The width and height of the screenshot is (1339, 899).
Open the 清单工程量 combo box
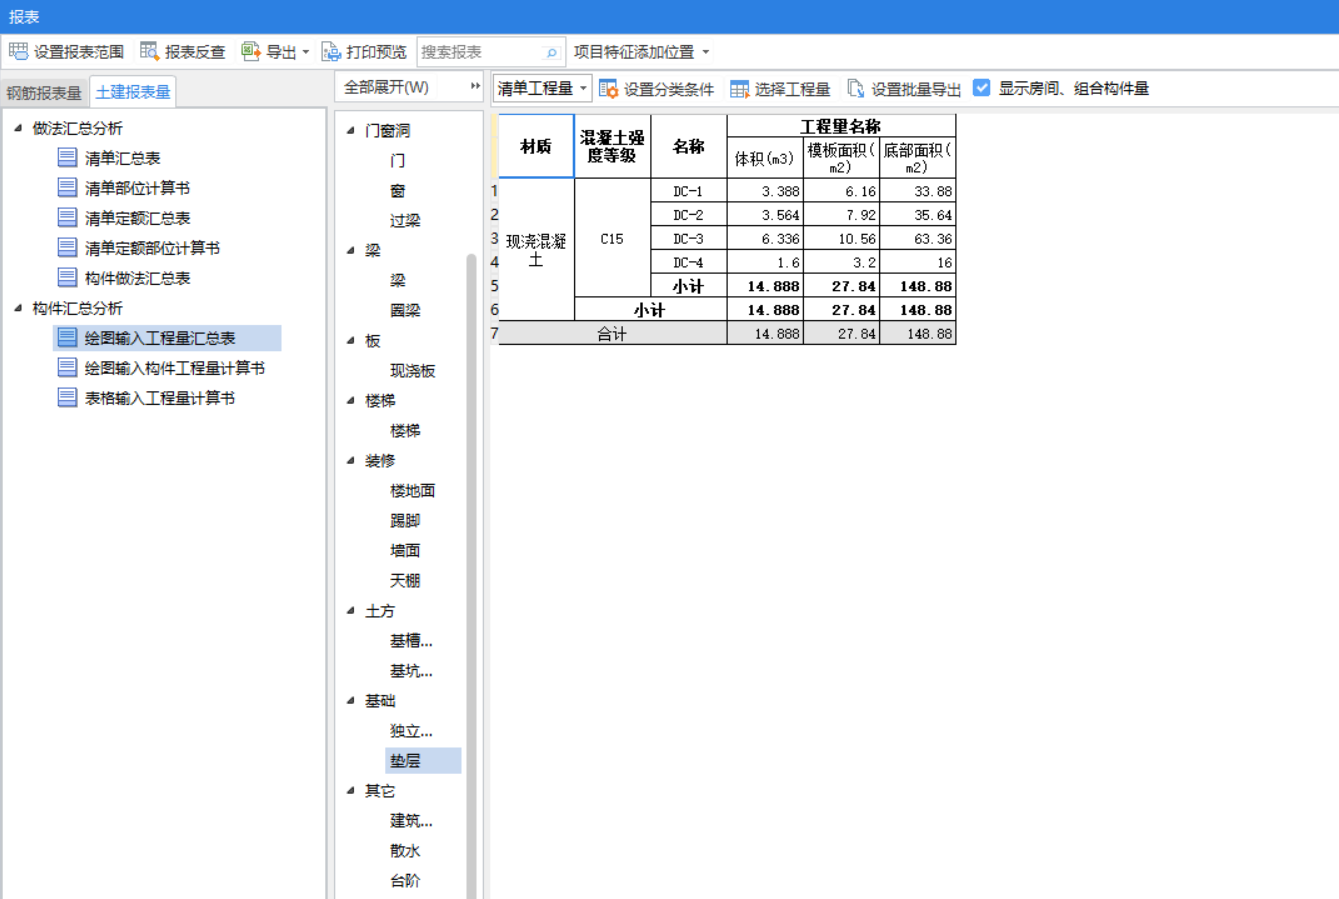coord(542,88)
